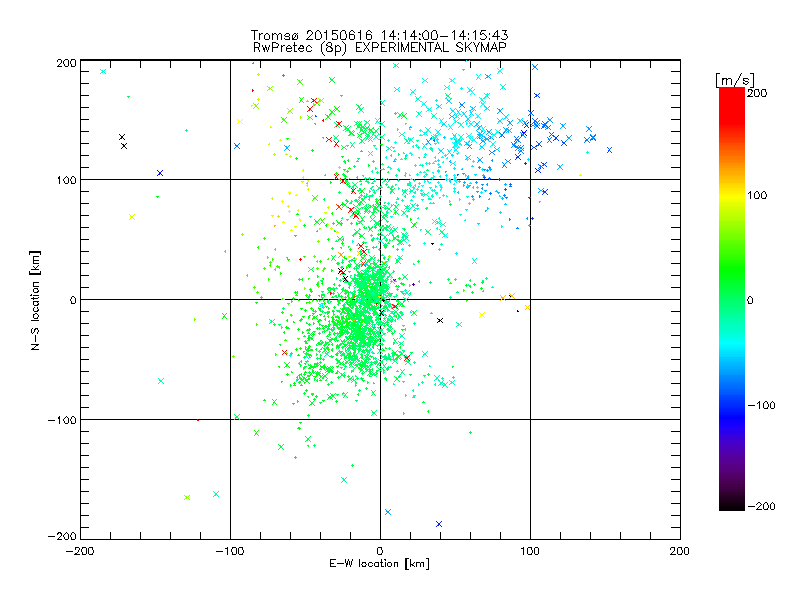Click the y-axis tick label '100'

[66, 180]
